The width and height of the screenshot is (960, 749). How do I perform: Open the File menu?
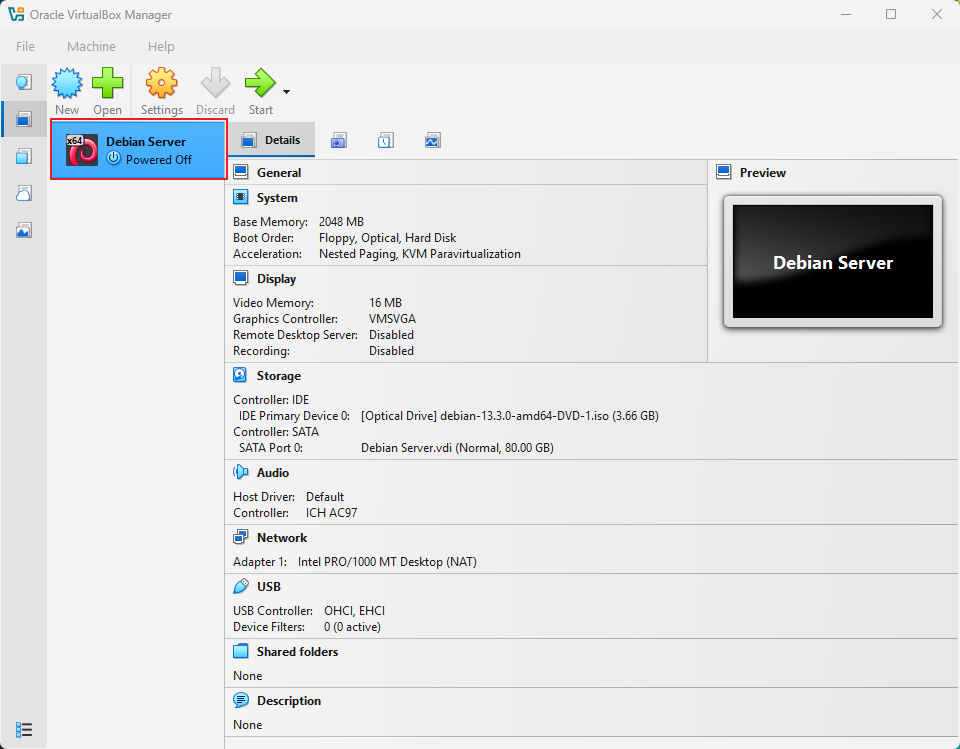25,46
